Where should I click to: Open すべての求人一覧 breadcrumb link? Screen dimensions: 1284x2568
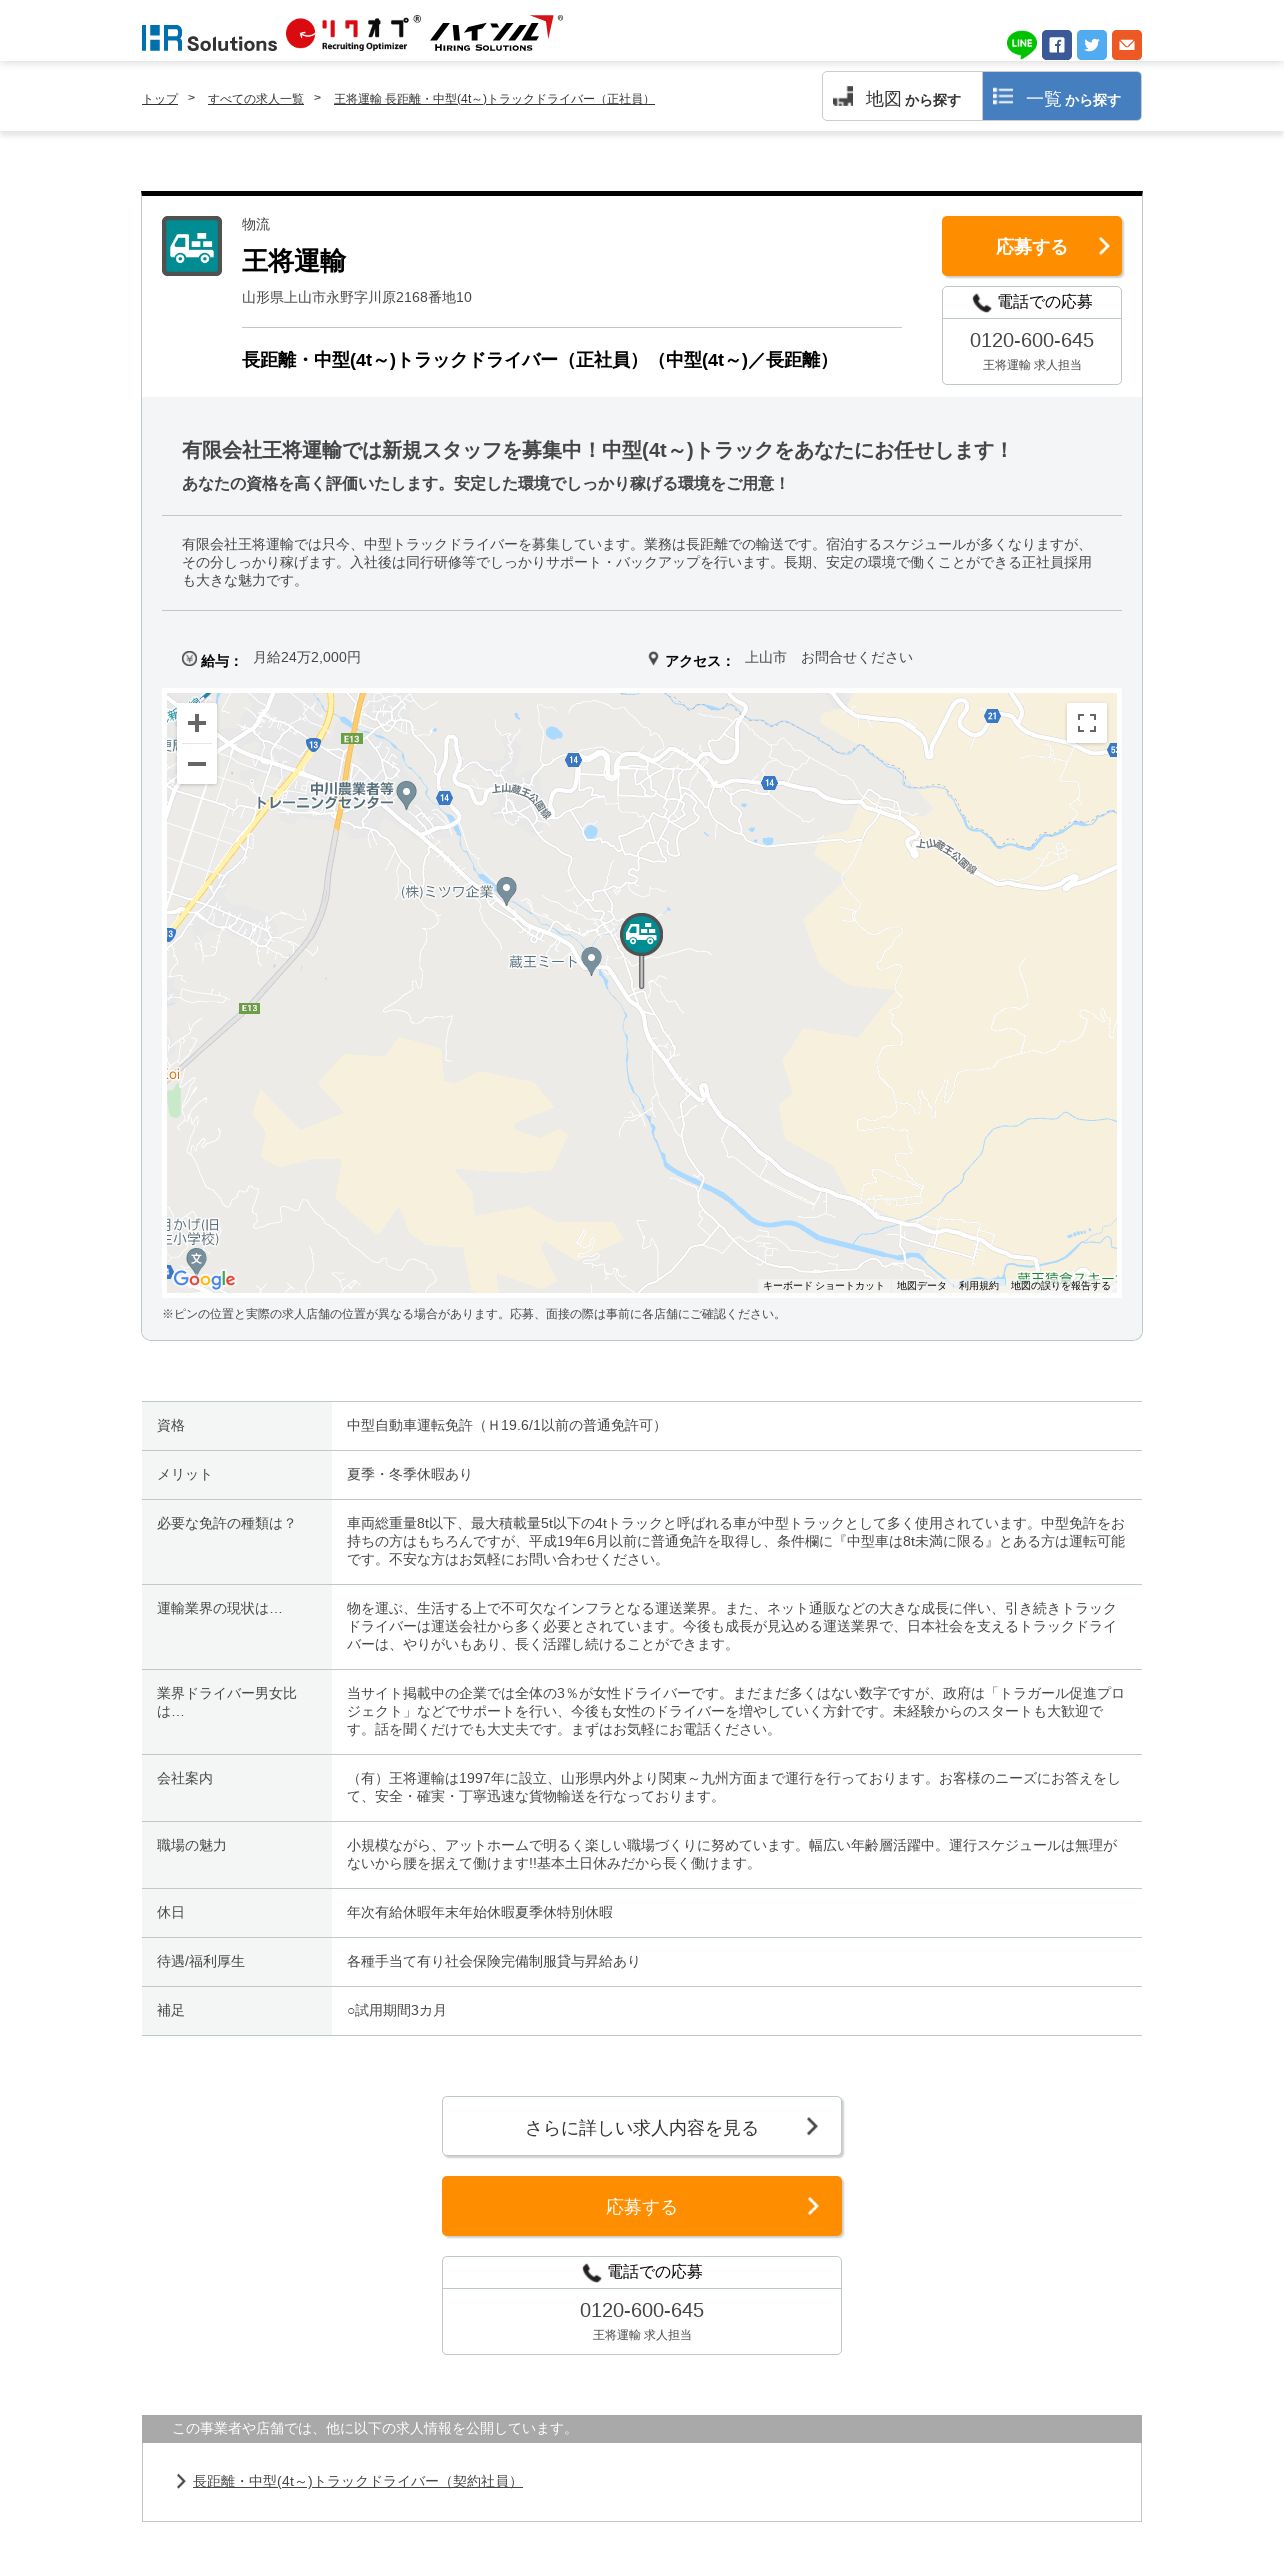point(256,99)
